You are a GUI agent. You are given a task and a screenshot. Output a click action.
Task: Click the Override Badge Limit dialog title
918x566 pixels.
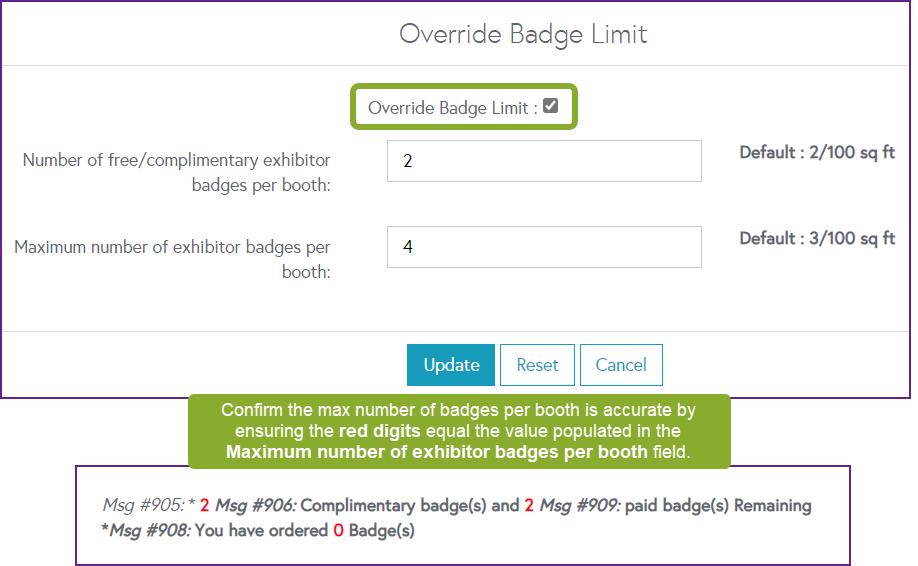click(x=523, y=34)
